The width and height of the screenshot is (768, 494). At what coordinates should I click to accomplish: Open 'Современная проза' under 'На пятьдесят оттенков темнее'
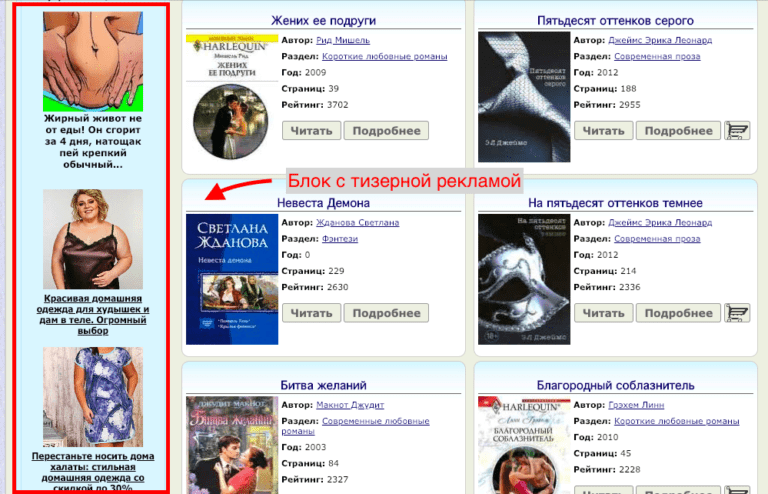[657, 238]
